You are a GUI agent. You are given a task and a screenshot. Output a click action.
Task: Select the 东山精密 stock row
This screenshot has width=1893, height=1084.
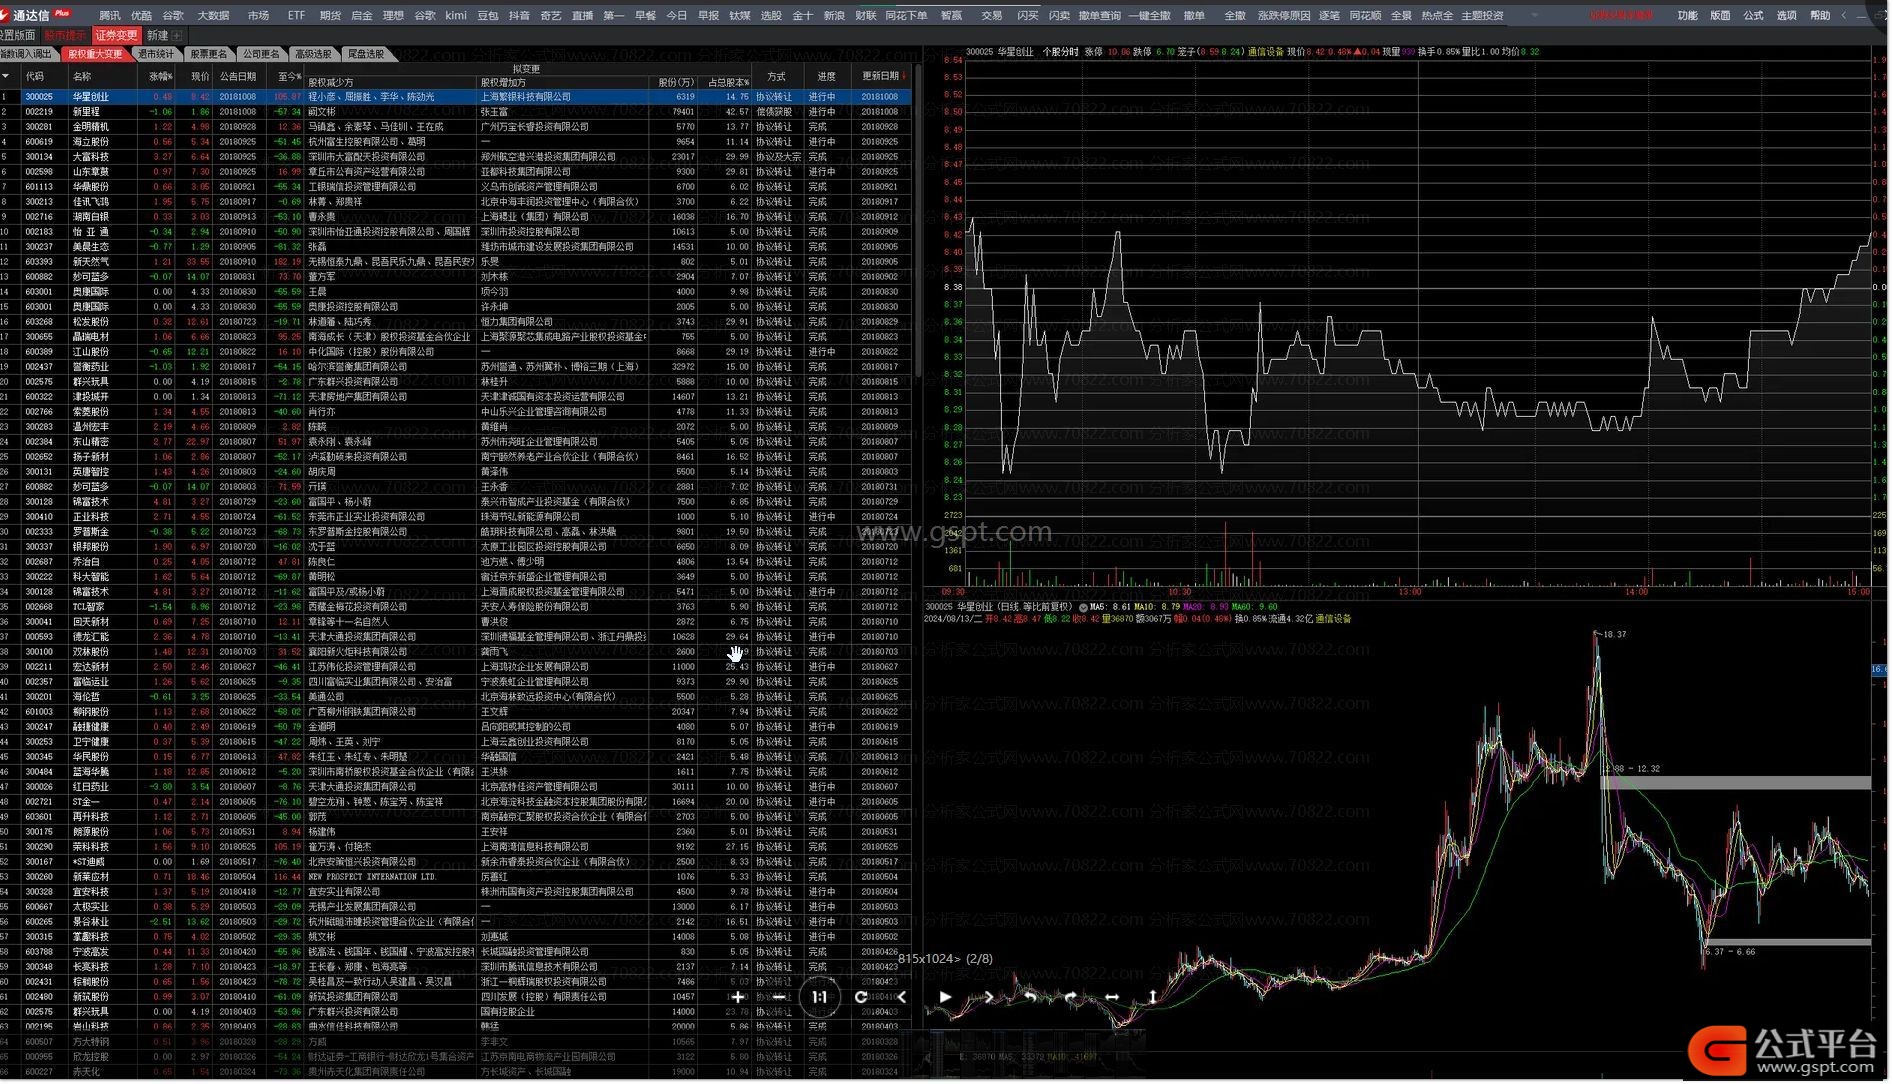[455, 442]
